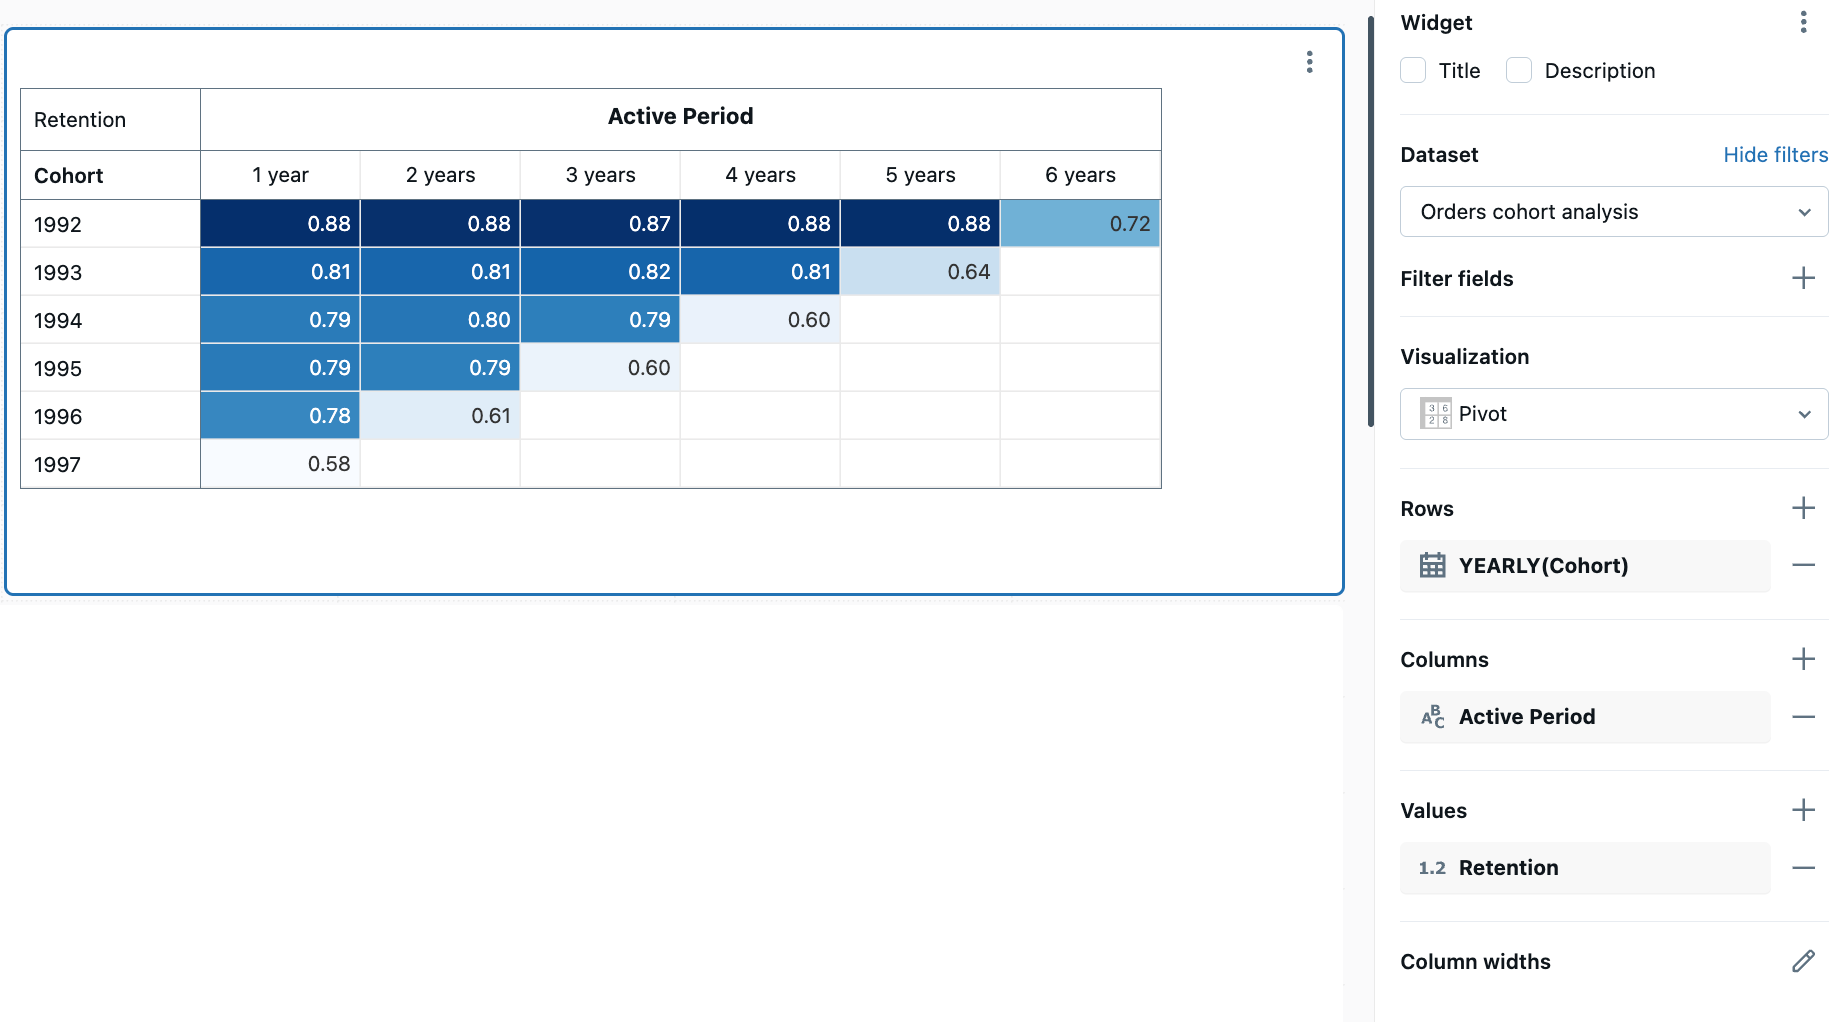This screenshot has height=1022, width=1836.
Task: Open the Column widths pencil editor
Action: 1803,961
